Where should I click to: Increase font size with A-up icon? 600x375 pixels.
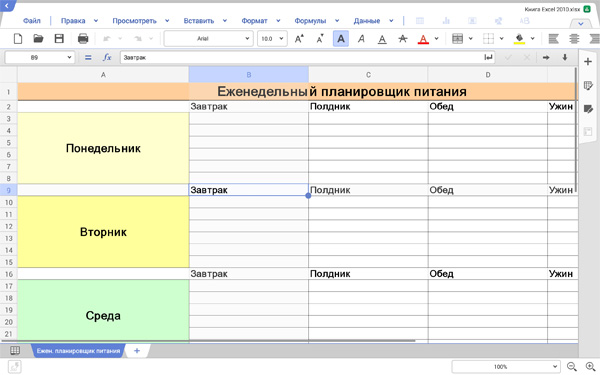(299, 39)
